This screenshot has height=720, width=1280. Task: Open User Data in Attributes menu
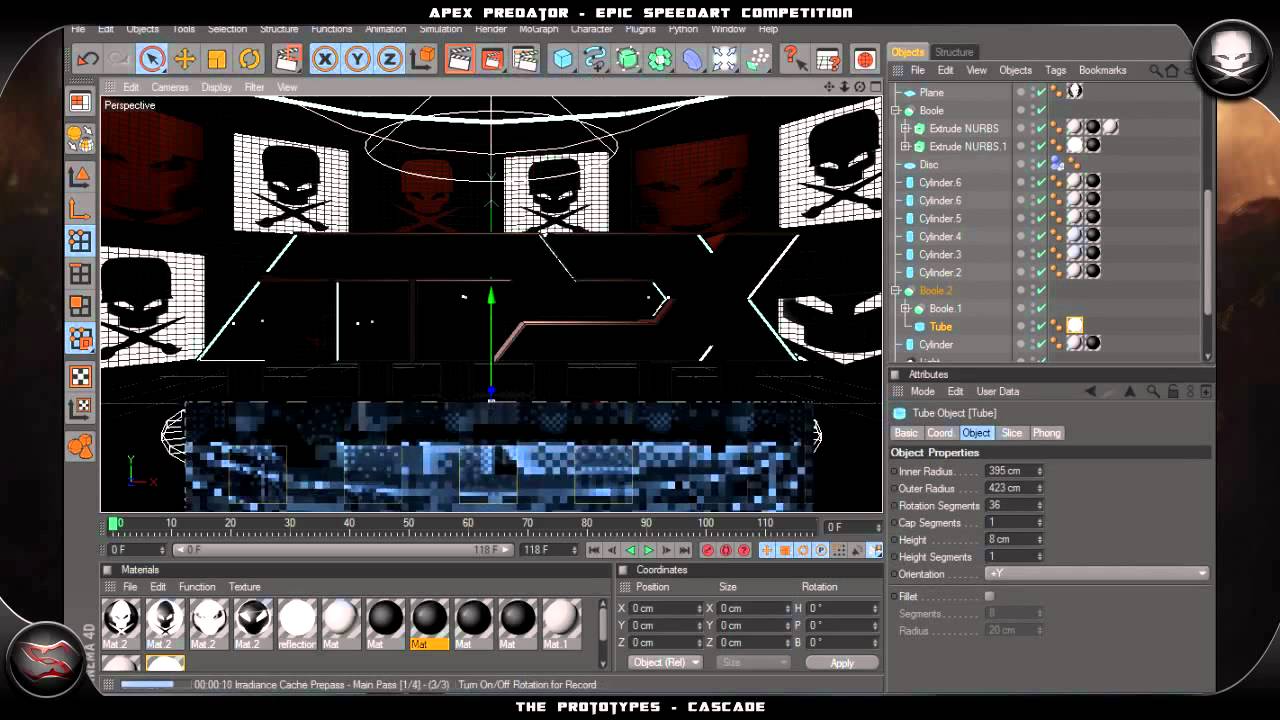[x=997, y=391]
